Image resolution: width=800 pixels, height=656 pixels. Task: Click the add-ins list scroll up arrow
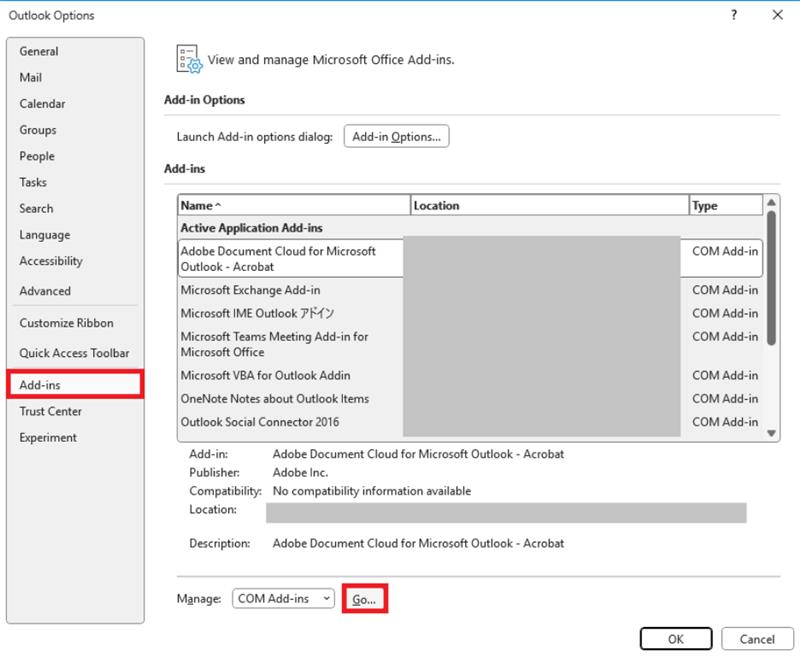[x=771, y=203]
